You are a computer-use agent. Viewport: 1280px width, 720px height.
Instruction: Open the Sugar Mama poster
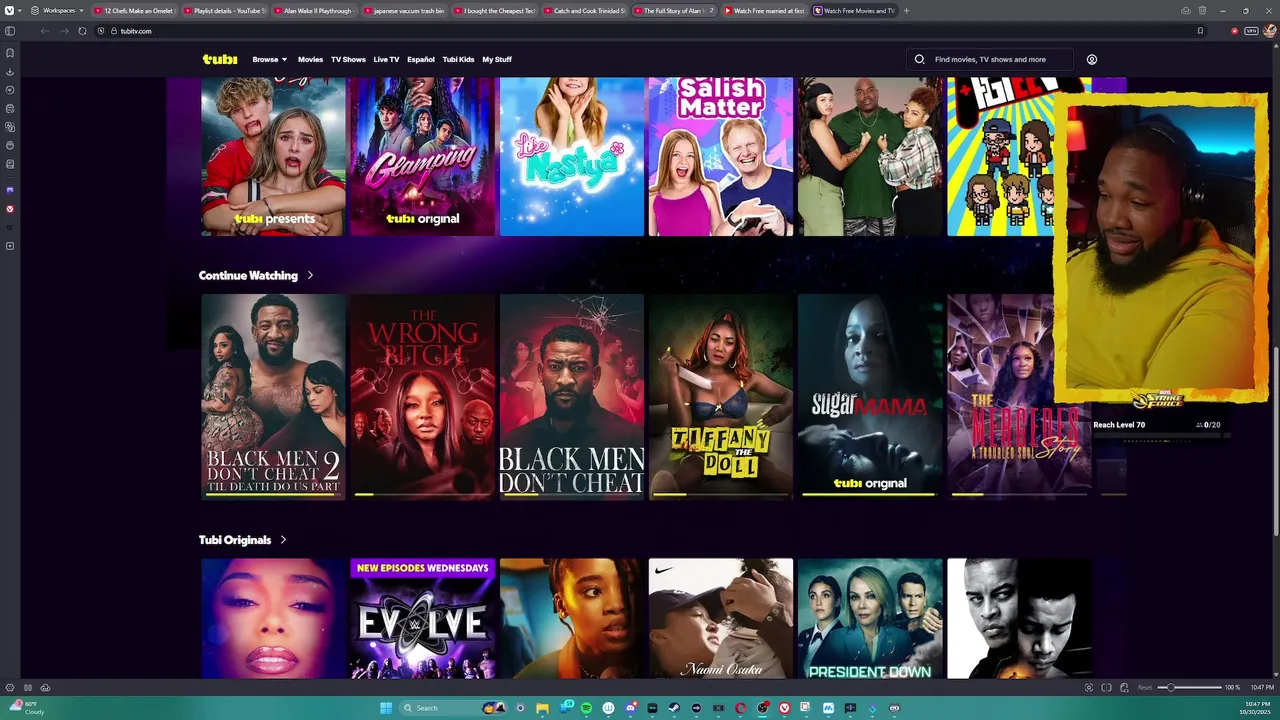click(x=870, y=397)
